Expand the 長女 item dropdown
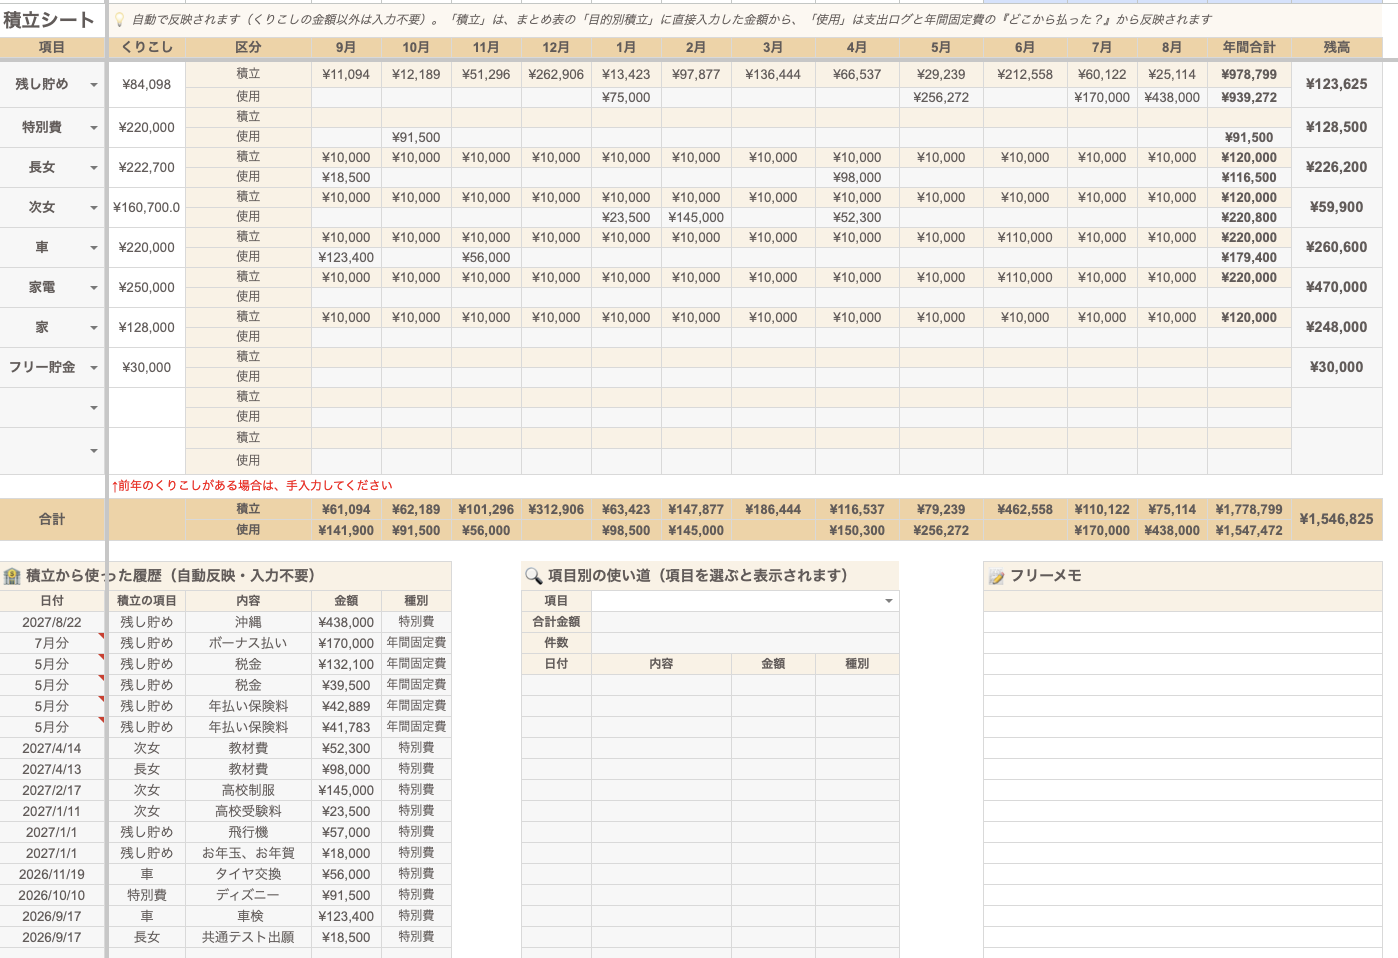Viewport: 1398px width, 958px height. point(94,168)
